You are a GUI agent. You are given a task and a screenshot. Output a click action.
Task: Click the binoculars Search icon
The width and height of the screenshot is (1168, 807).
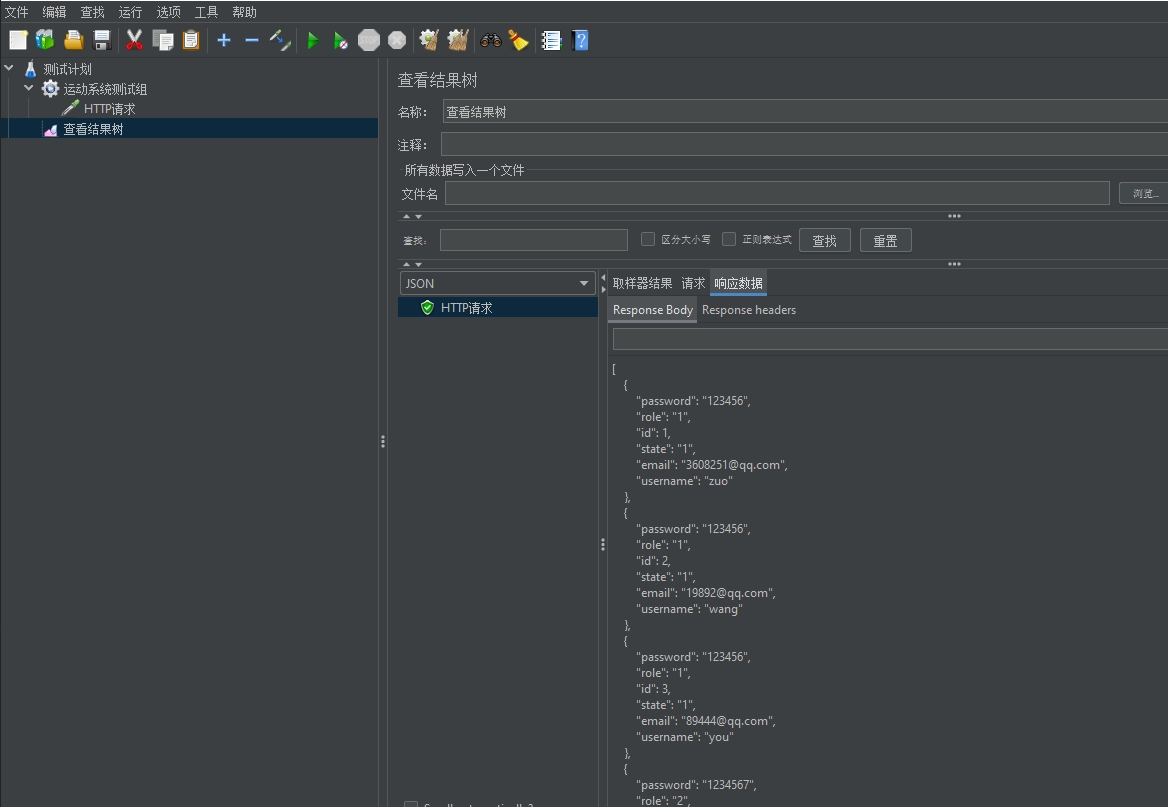point(490,40)
